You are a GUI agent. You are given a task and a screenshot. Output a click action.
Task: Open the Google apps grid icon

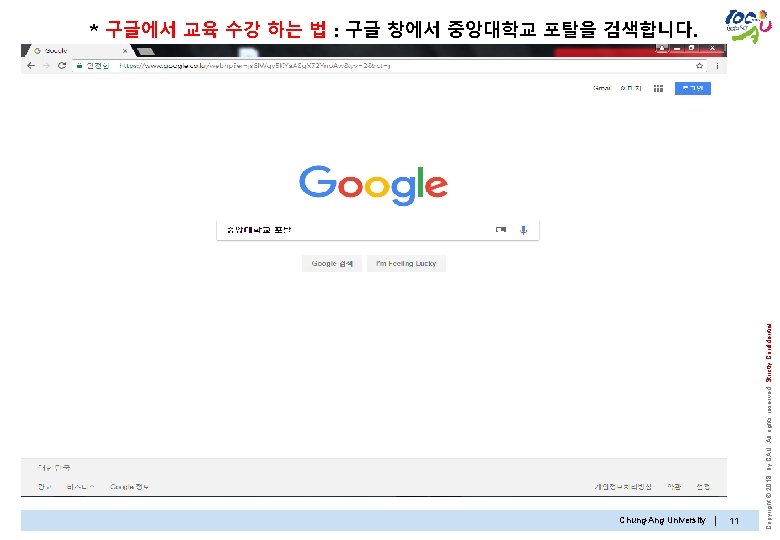point(658,89)
